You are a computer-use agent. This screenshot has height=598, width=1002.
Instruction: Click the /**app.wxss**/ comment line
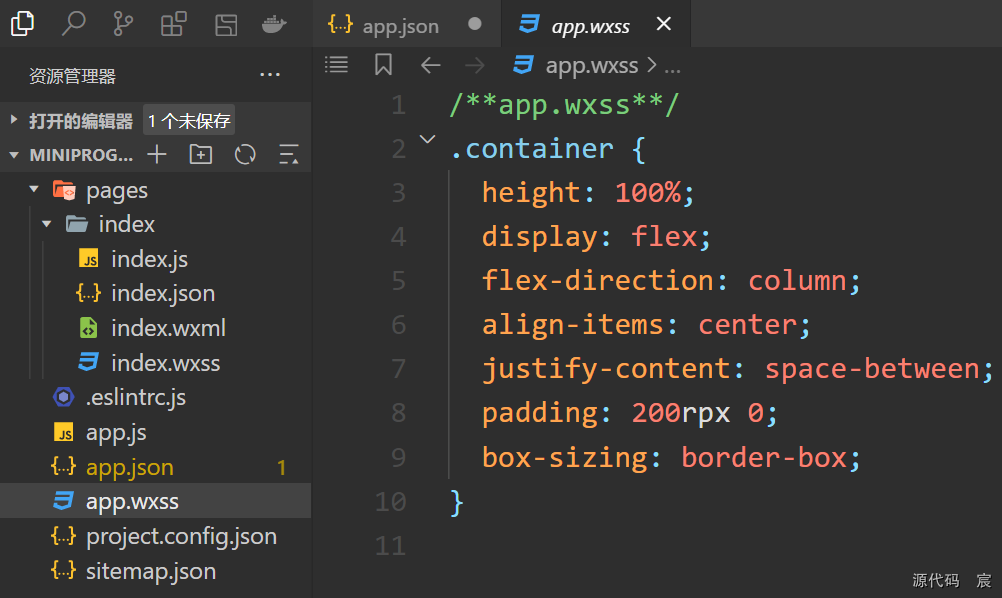tap(564, 104)
